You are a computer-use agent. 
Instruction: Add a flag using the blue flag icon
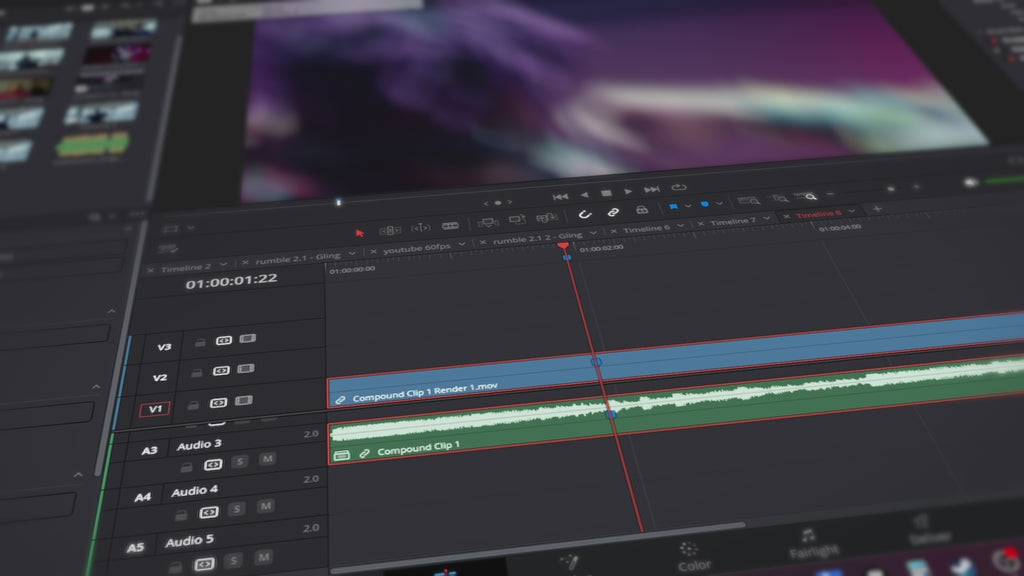pos(674,205)
